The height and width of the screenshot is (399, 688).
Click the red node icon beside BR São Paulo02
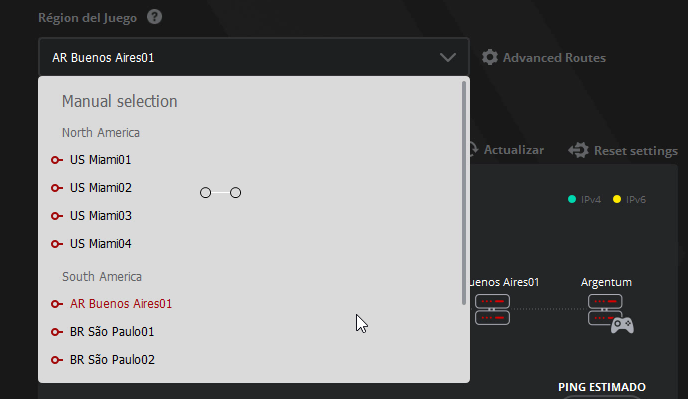(57, 360)
